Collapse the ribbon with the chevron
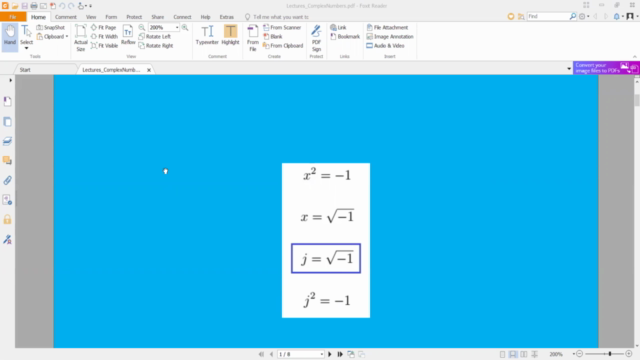640x360 pixels. point(635,57)
